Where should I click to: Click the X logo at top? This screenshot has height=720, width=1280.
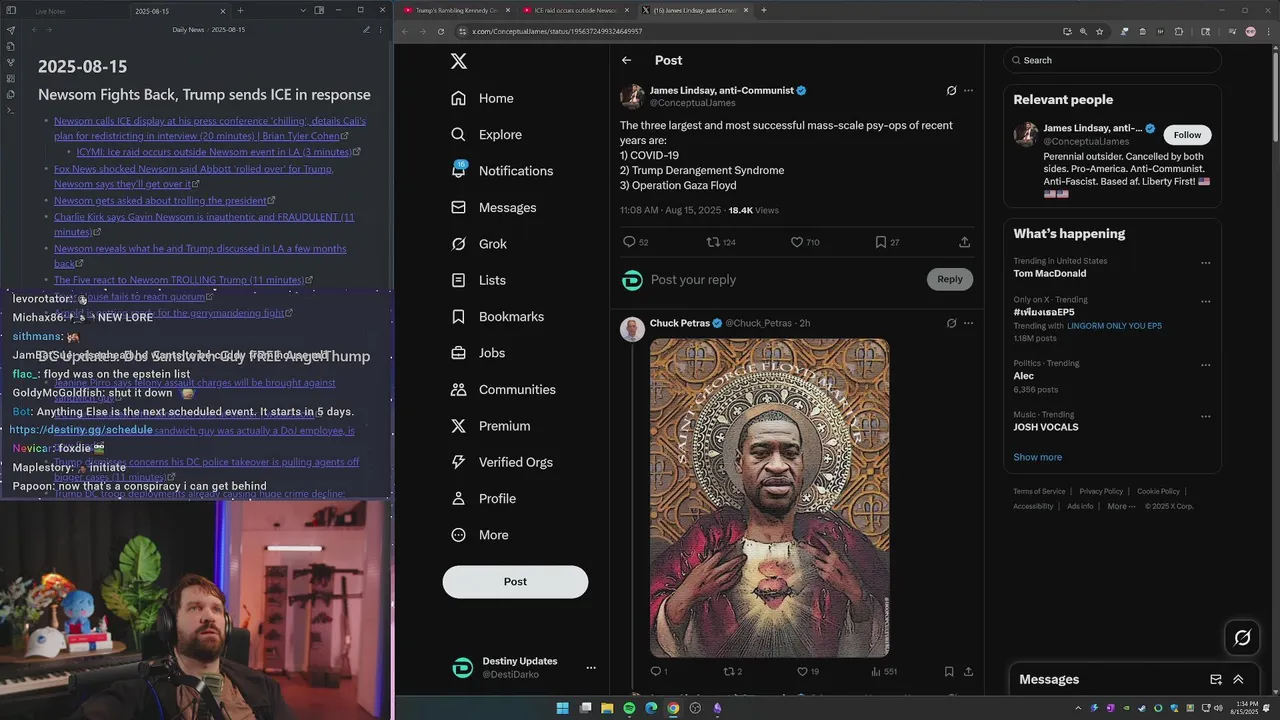[x=458, y=61]
